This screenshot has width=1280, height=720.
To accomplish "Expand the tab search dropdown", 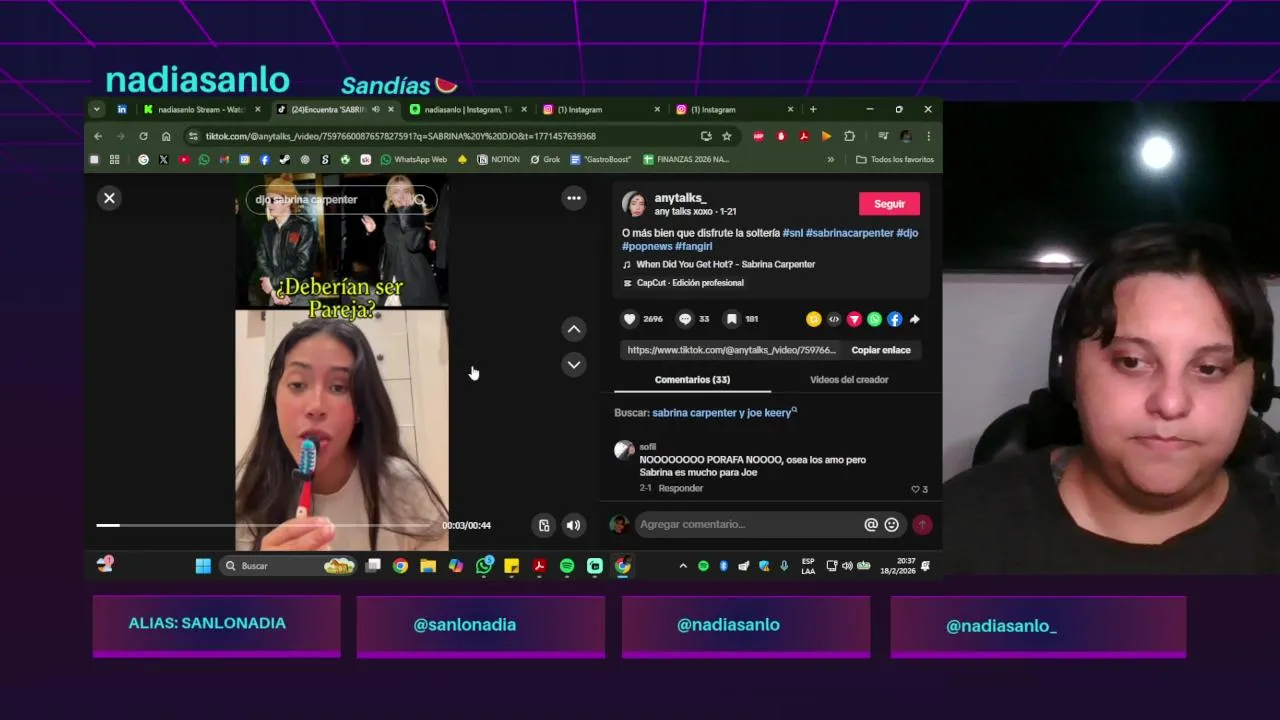I will coord(97,109).
